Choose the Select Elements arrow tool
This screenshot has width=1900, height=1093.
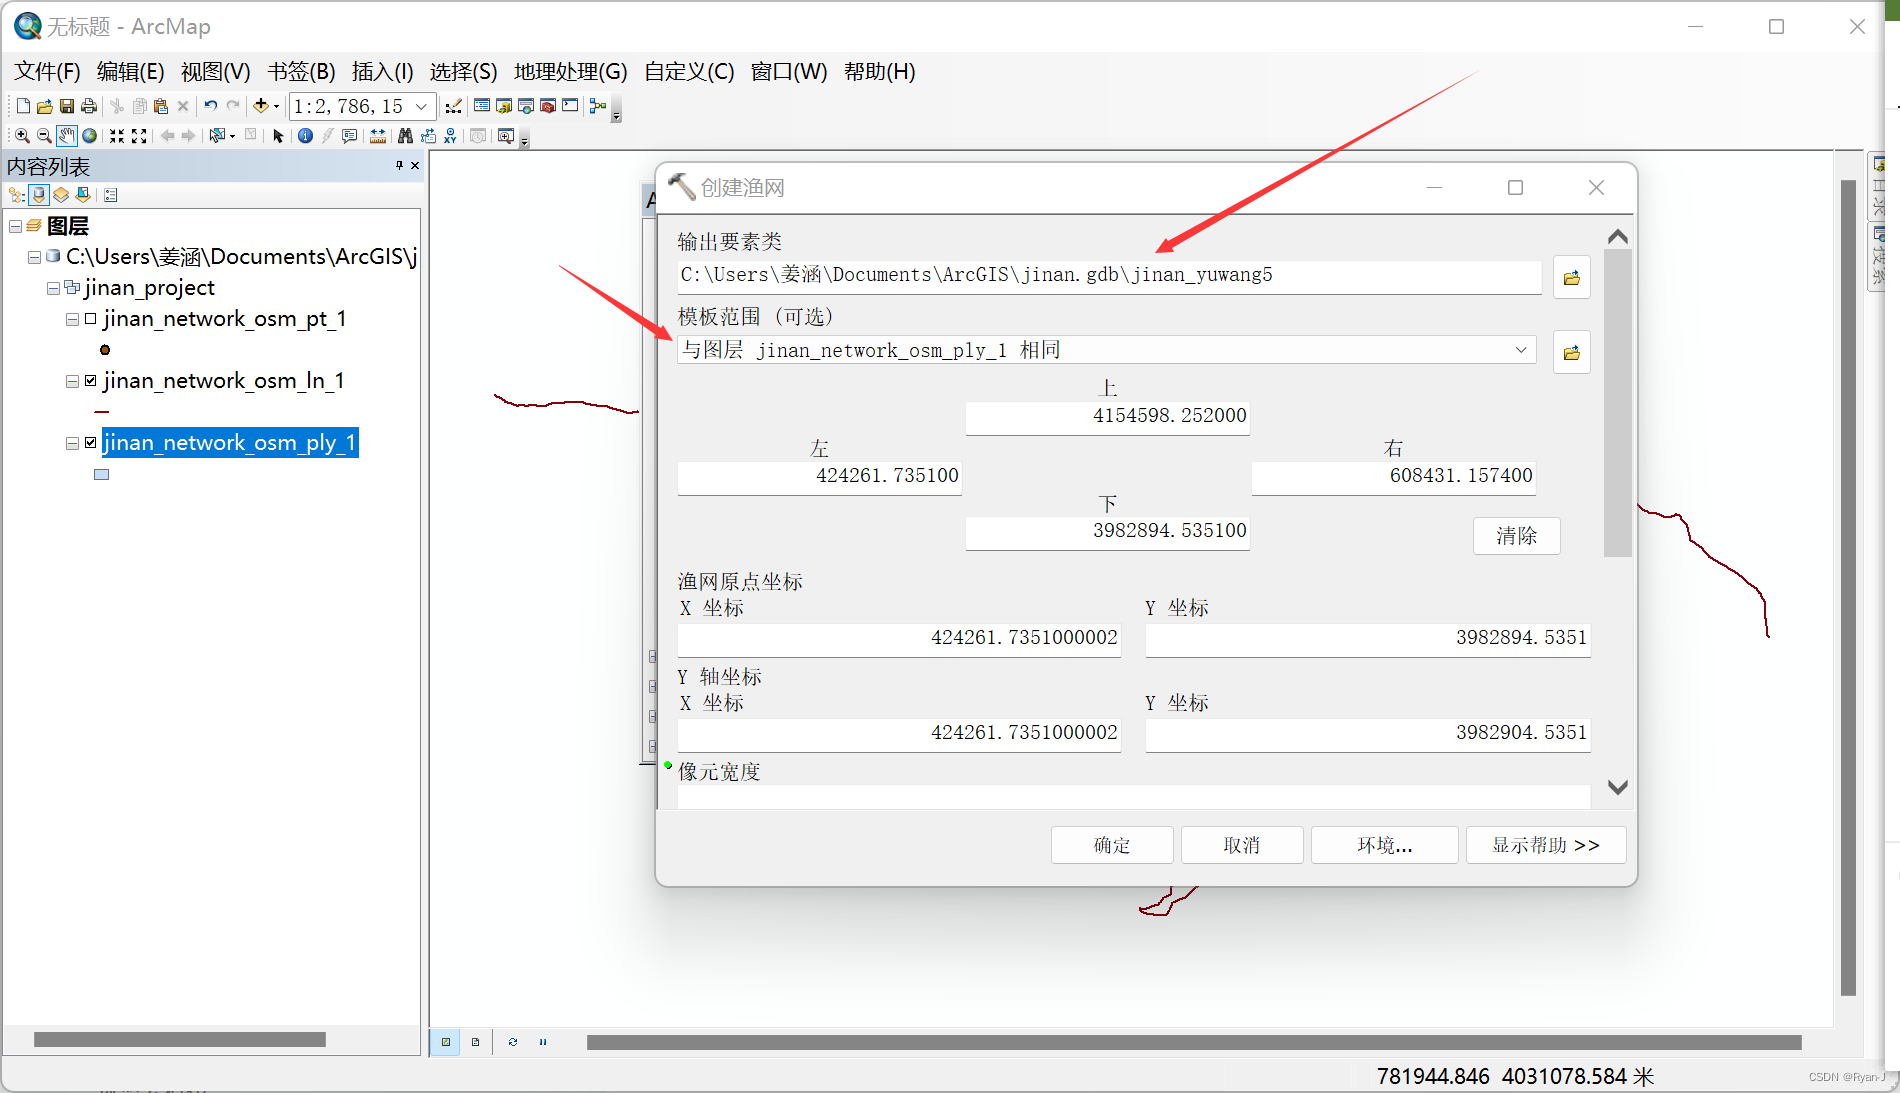[278, 136]
